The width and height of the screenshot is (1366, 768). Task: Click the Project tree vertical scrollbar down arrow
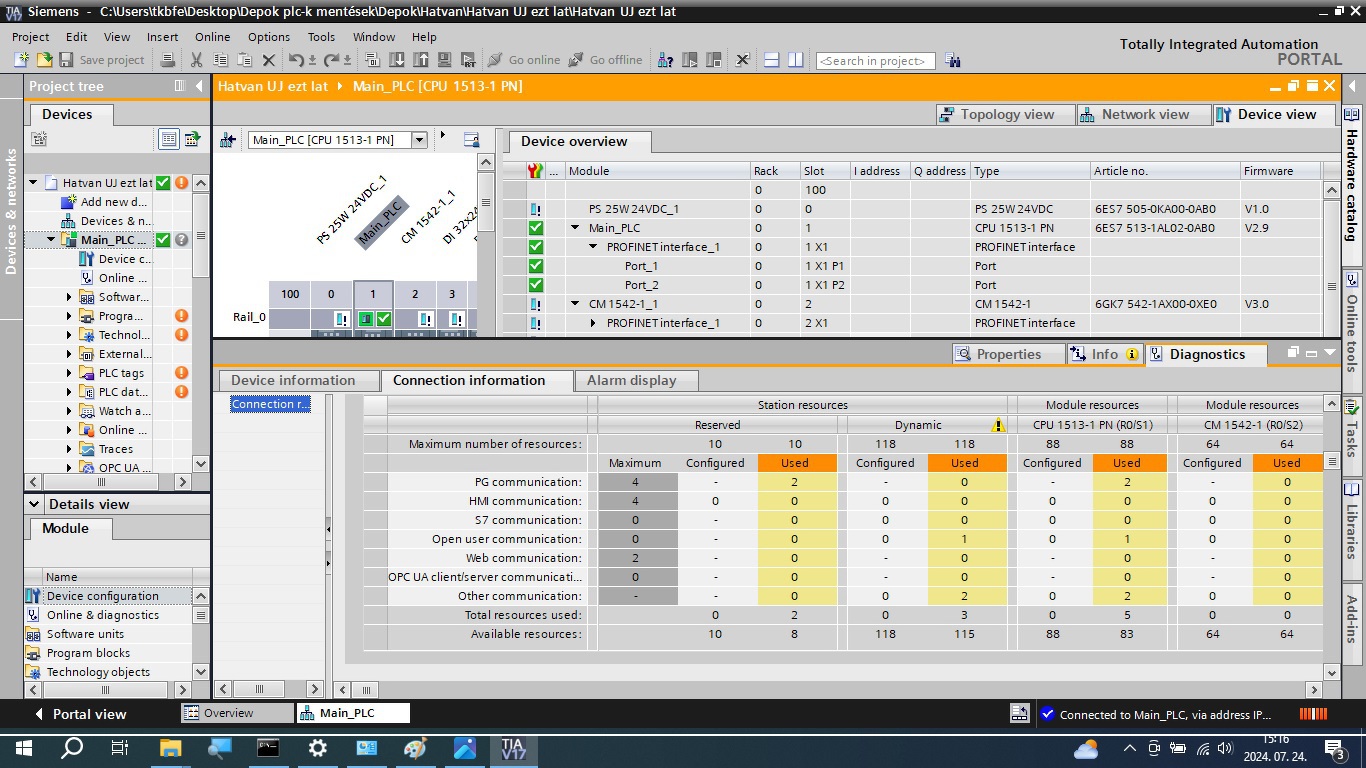(x=200, y=463)
